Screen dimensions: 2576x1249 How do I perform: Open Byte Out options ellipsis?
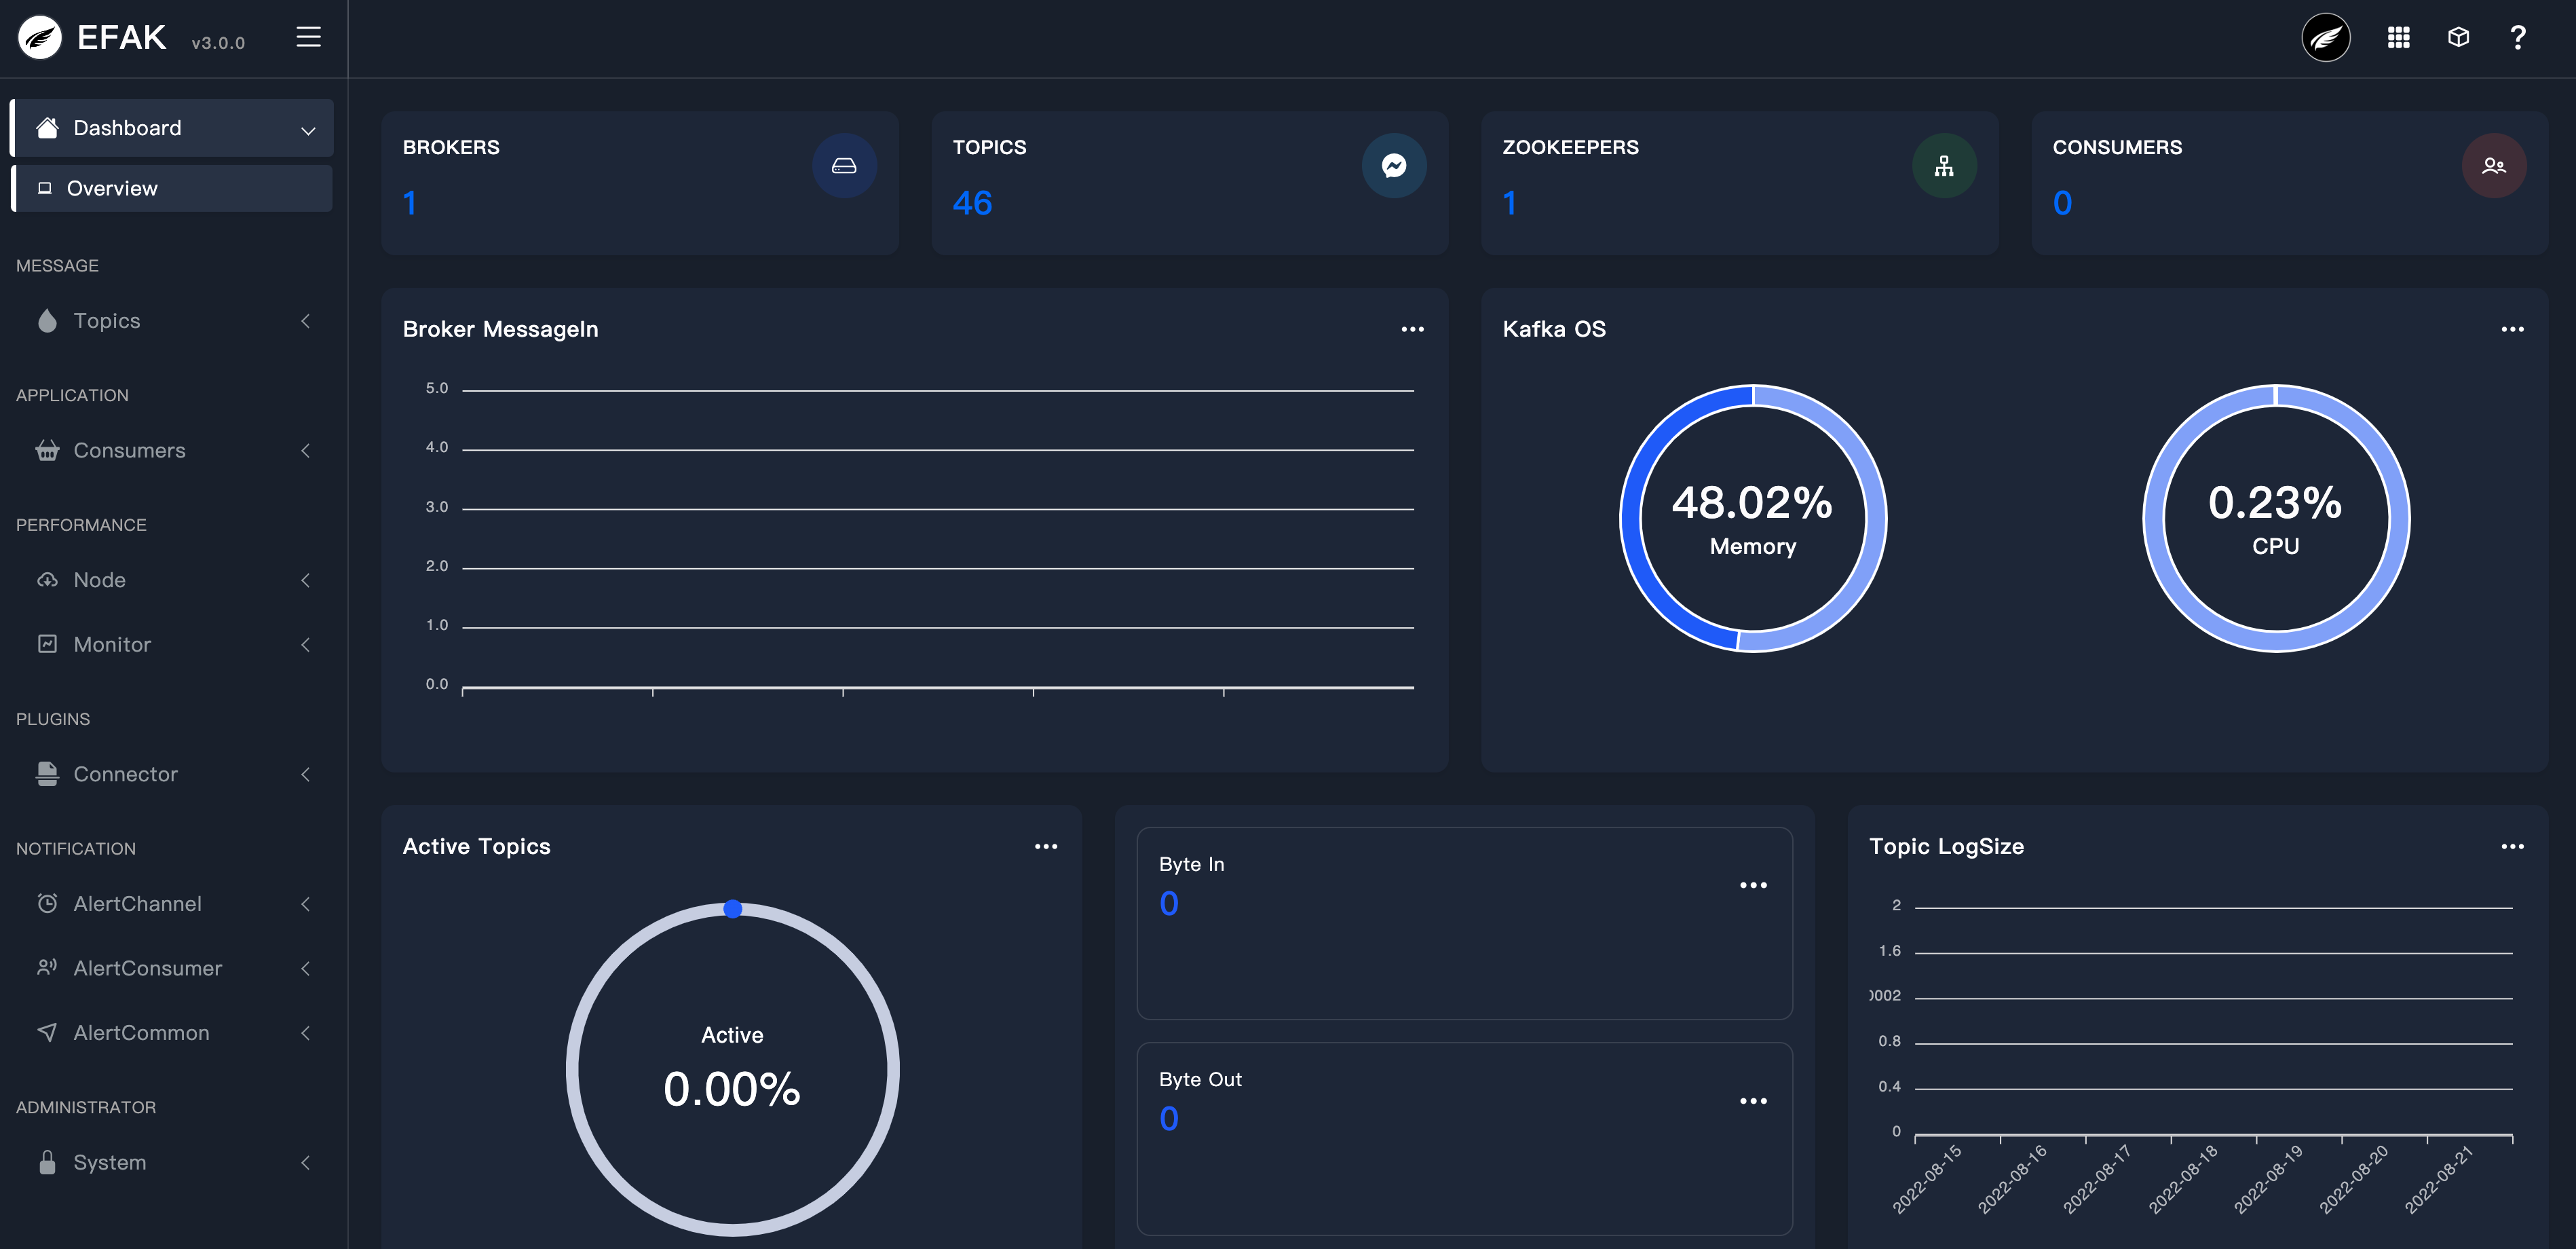point(1753,1101)
